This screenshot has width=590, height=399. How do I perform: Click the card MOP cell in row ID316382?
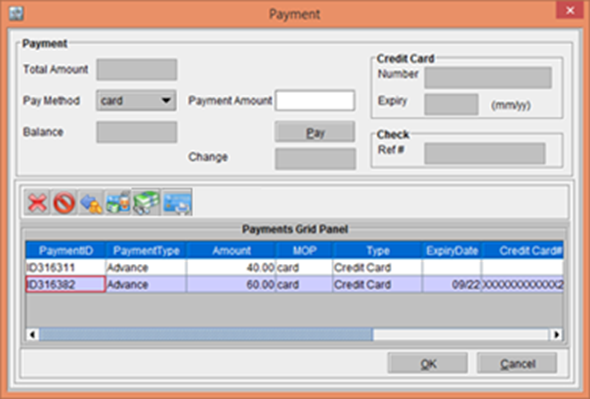click(x=304, y=284)
